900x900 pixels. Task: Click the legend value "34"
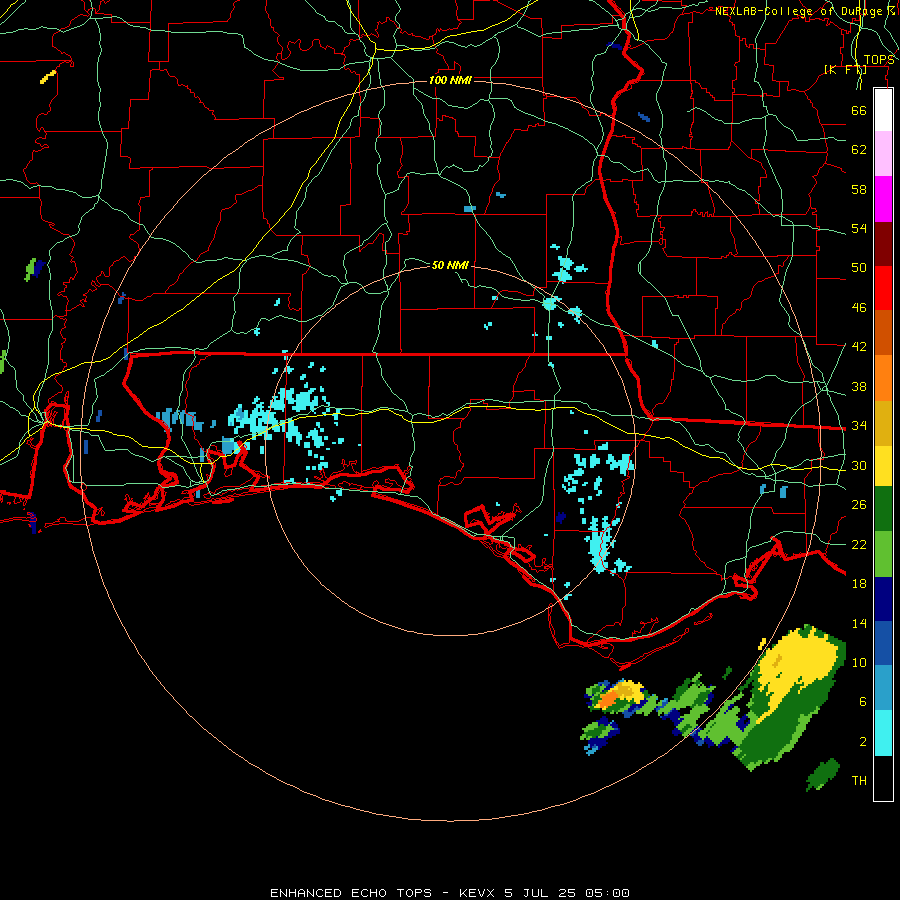pos(859,426)
